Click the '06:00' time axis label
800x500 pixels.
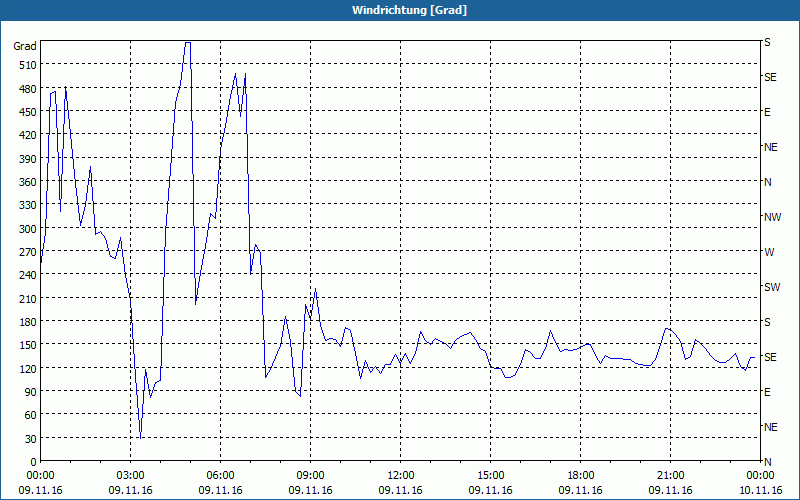220,476
